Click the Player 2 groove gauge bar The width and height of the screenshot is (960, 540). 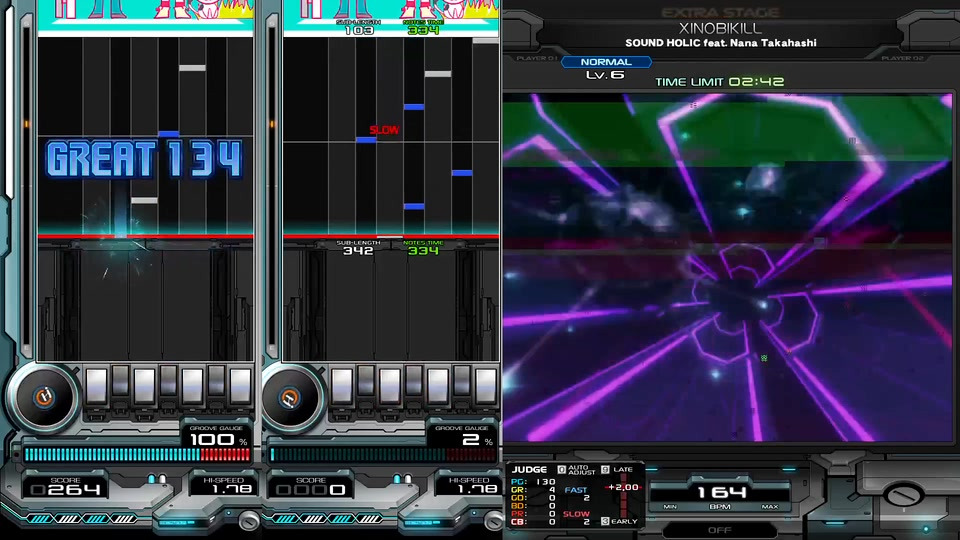383,454
